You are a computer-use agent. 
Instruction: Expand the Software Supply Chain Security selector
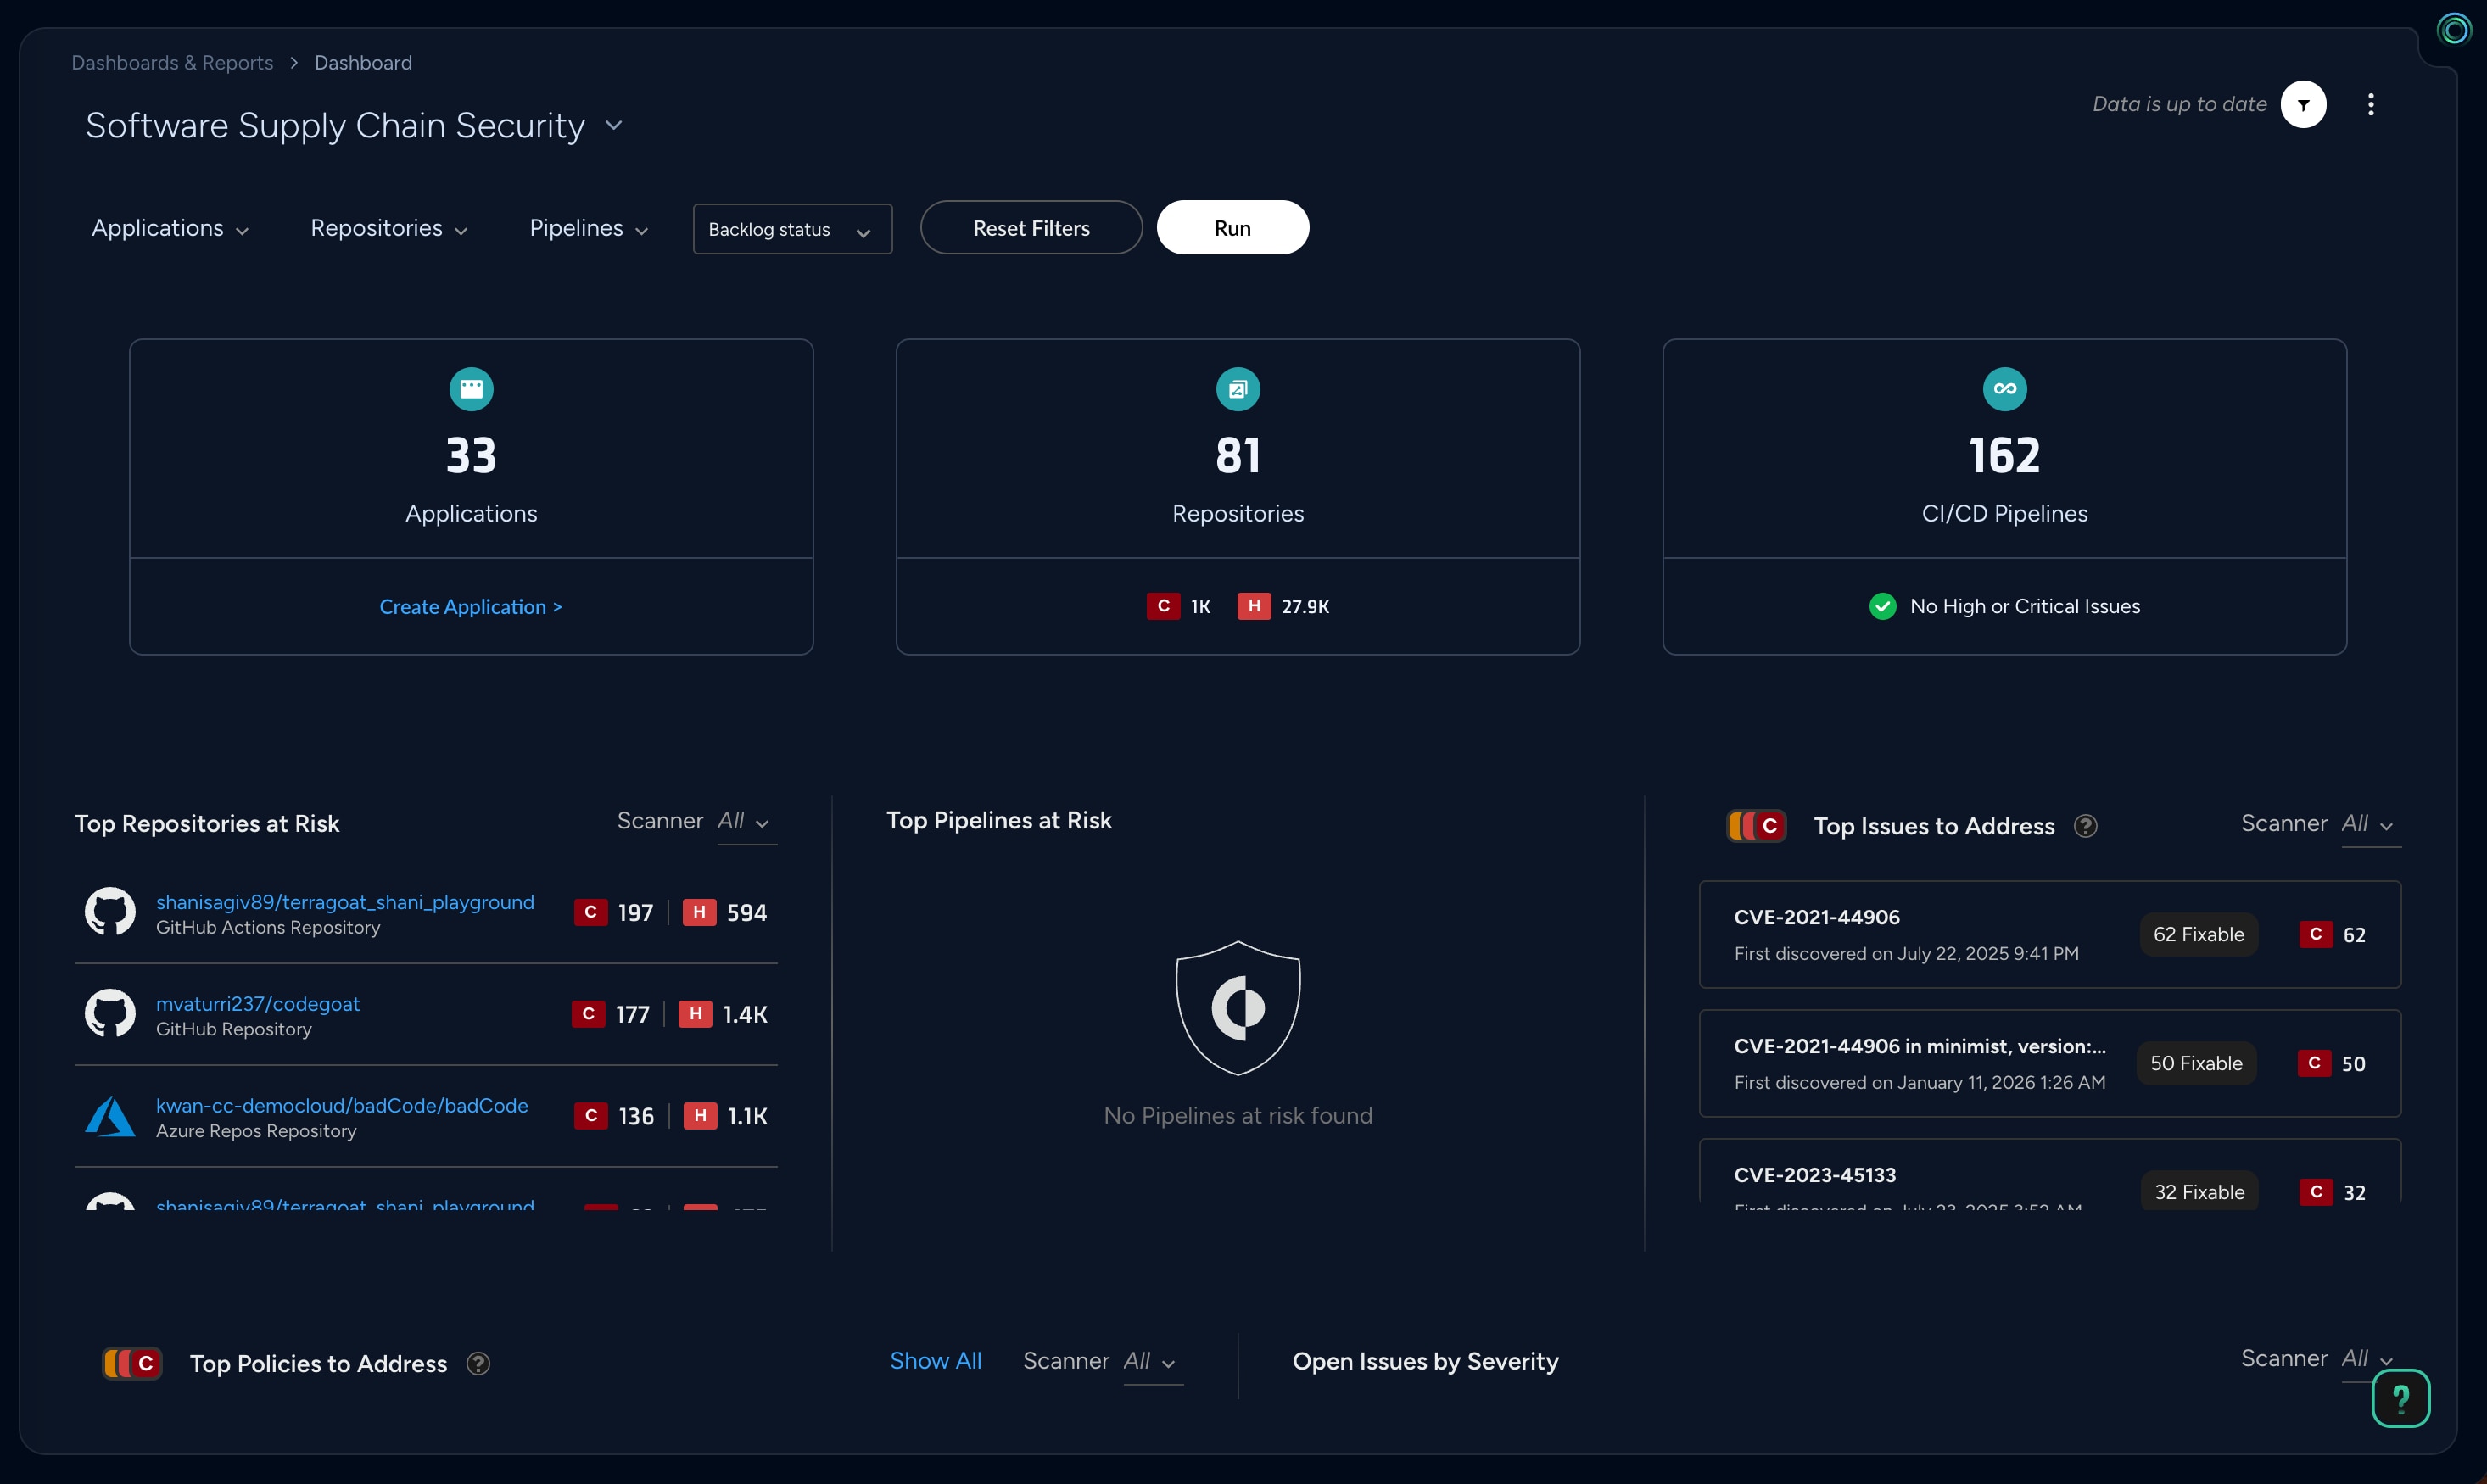[x=613, y=126]
